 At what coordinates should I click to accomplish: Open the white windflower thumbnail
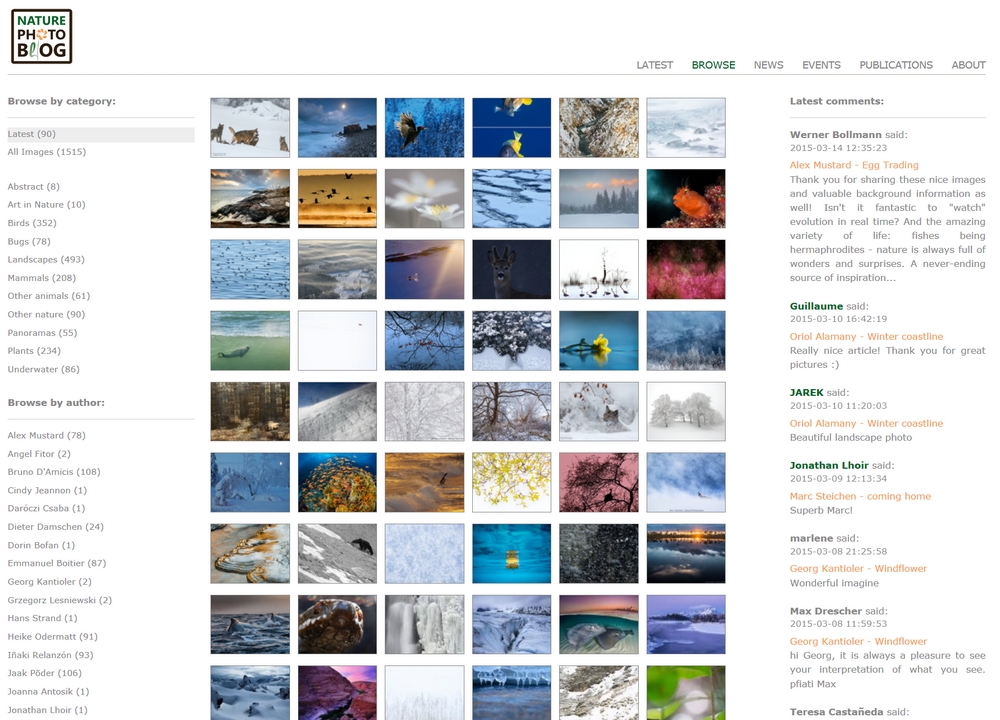coord(425,198)
